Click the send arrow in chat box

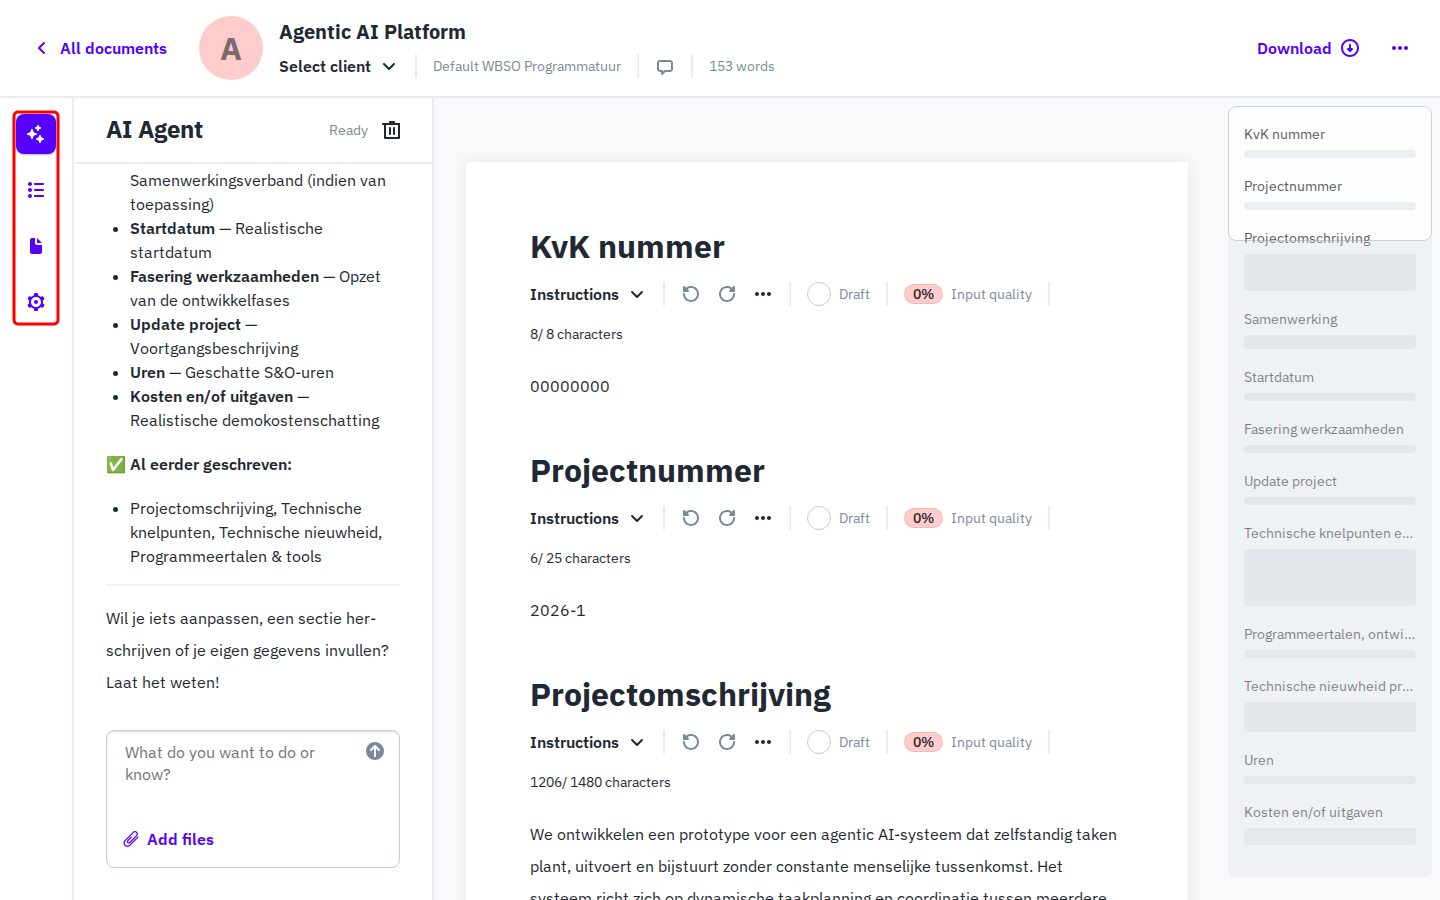(x=375, y=751)
